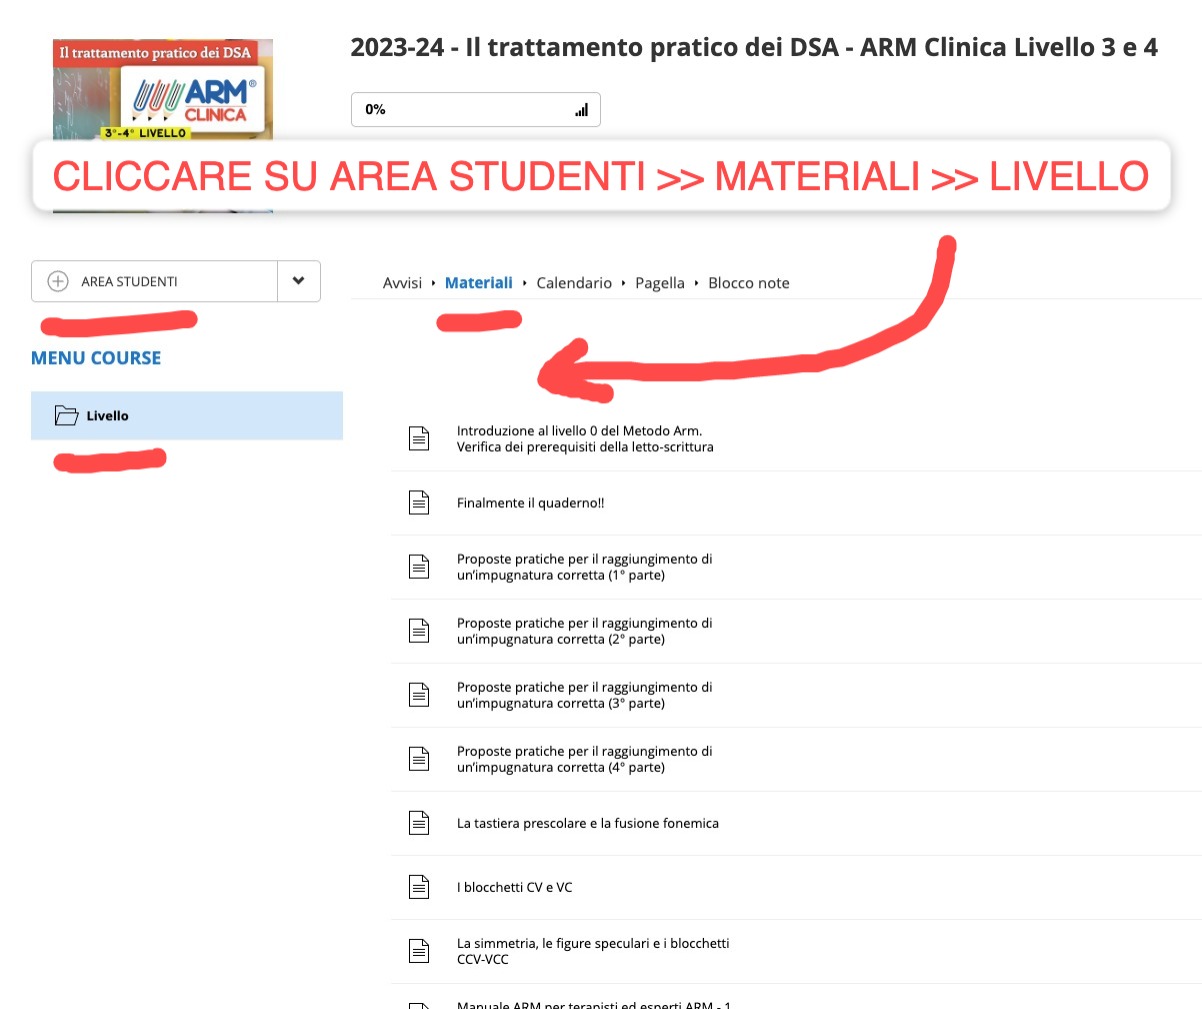The image size is (1202, 1009).
Task: Open Proposte pratiche impugnatura corretta (3° parte)
Action: point(585,695)
